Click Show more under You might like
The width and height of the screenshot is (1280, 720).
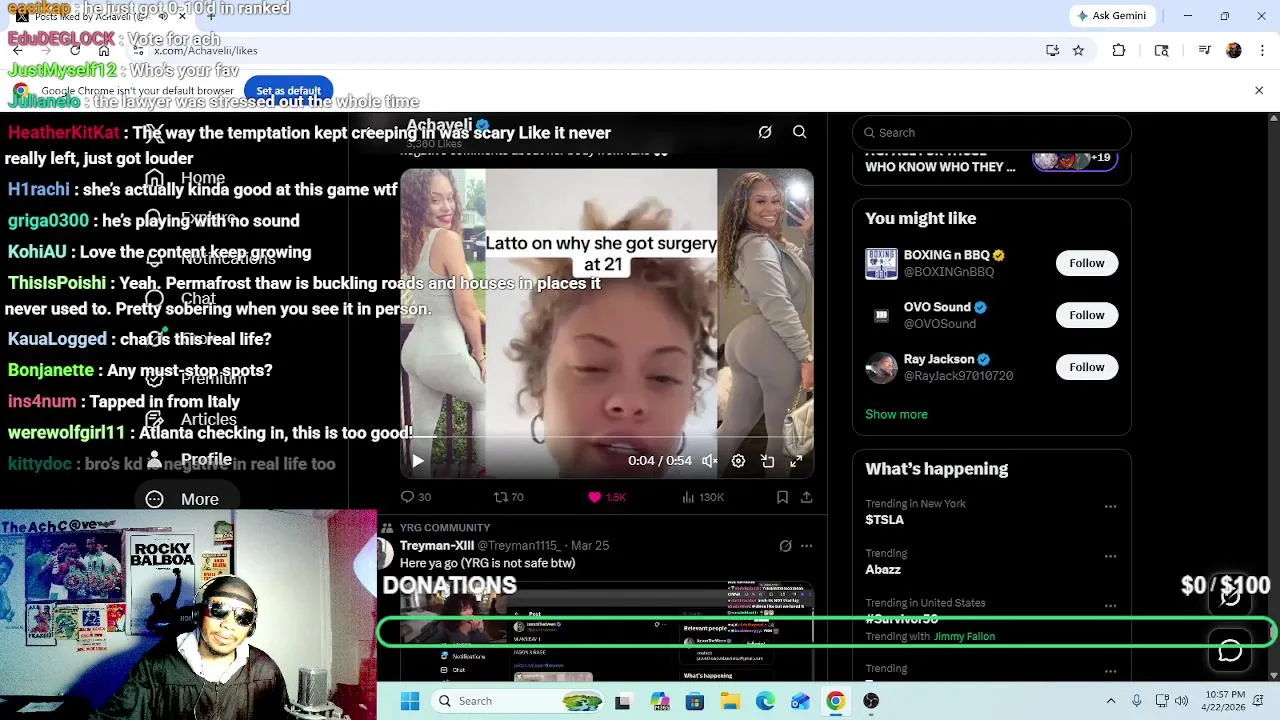point(896,414)
